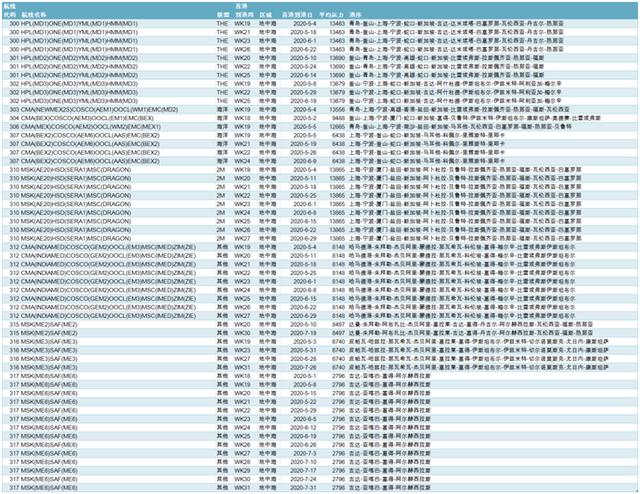Click date 2020-5-24 in route 301 row
This screenshot has width=640, height=494.
pyautogui.click(x=303, y=67)
